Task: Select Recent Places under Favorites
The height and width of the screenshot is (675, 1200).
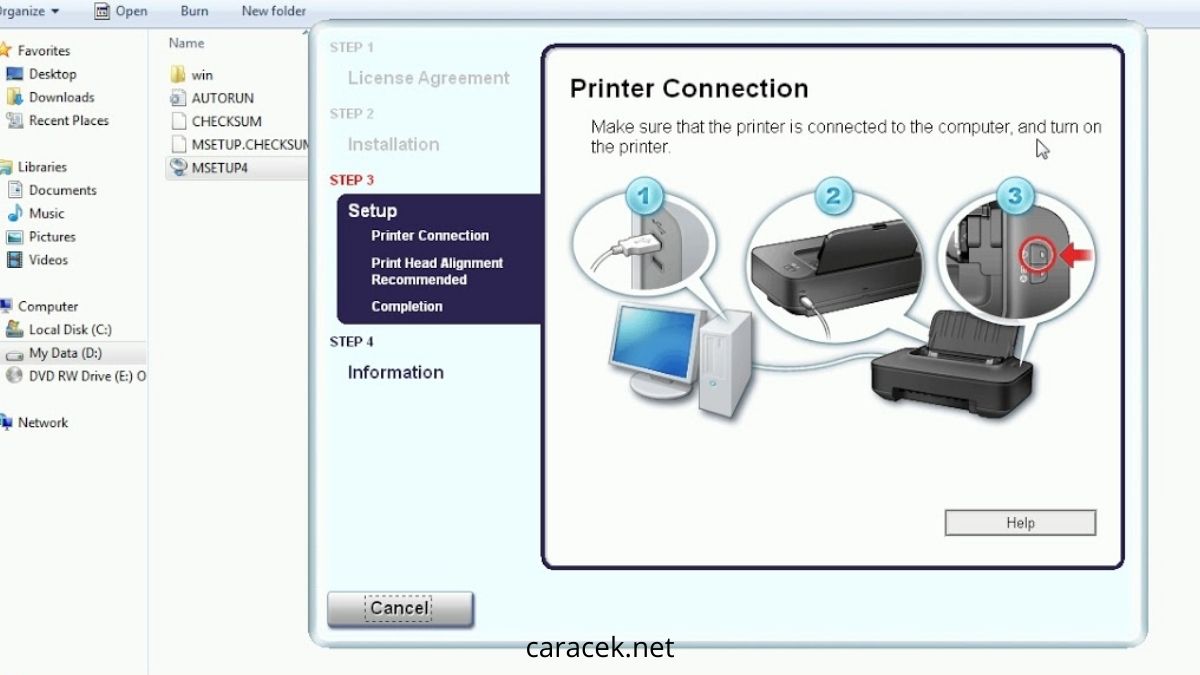Action: pyautogui.click(x=68, y=120)
